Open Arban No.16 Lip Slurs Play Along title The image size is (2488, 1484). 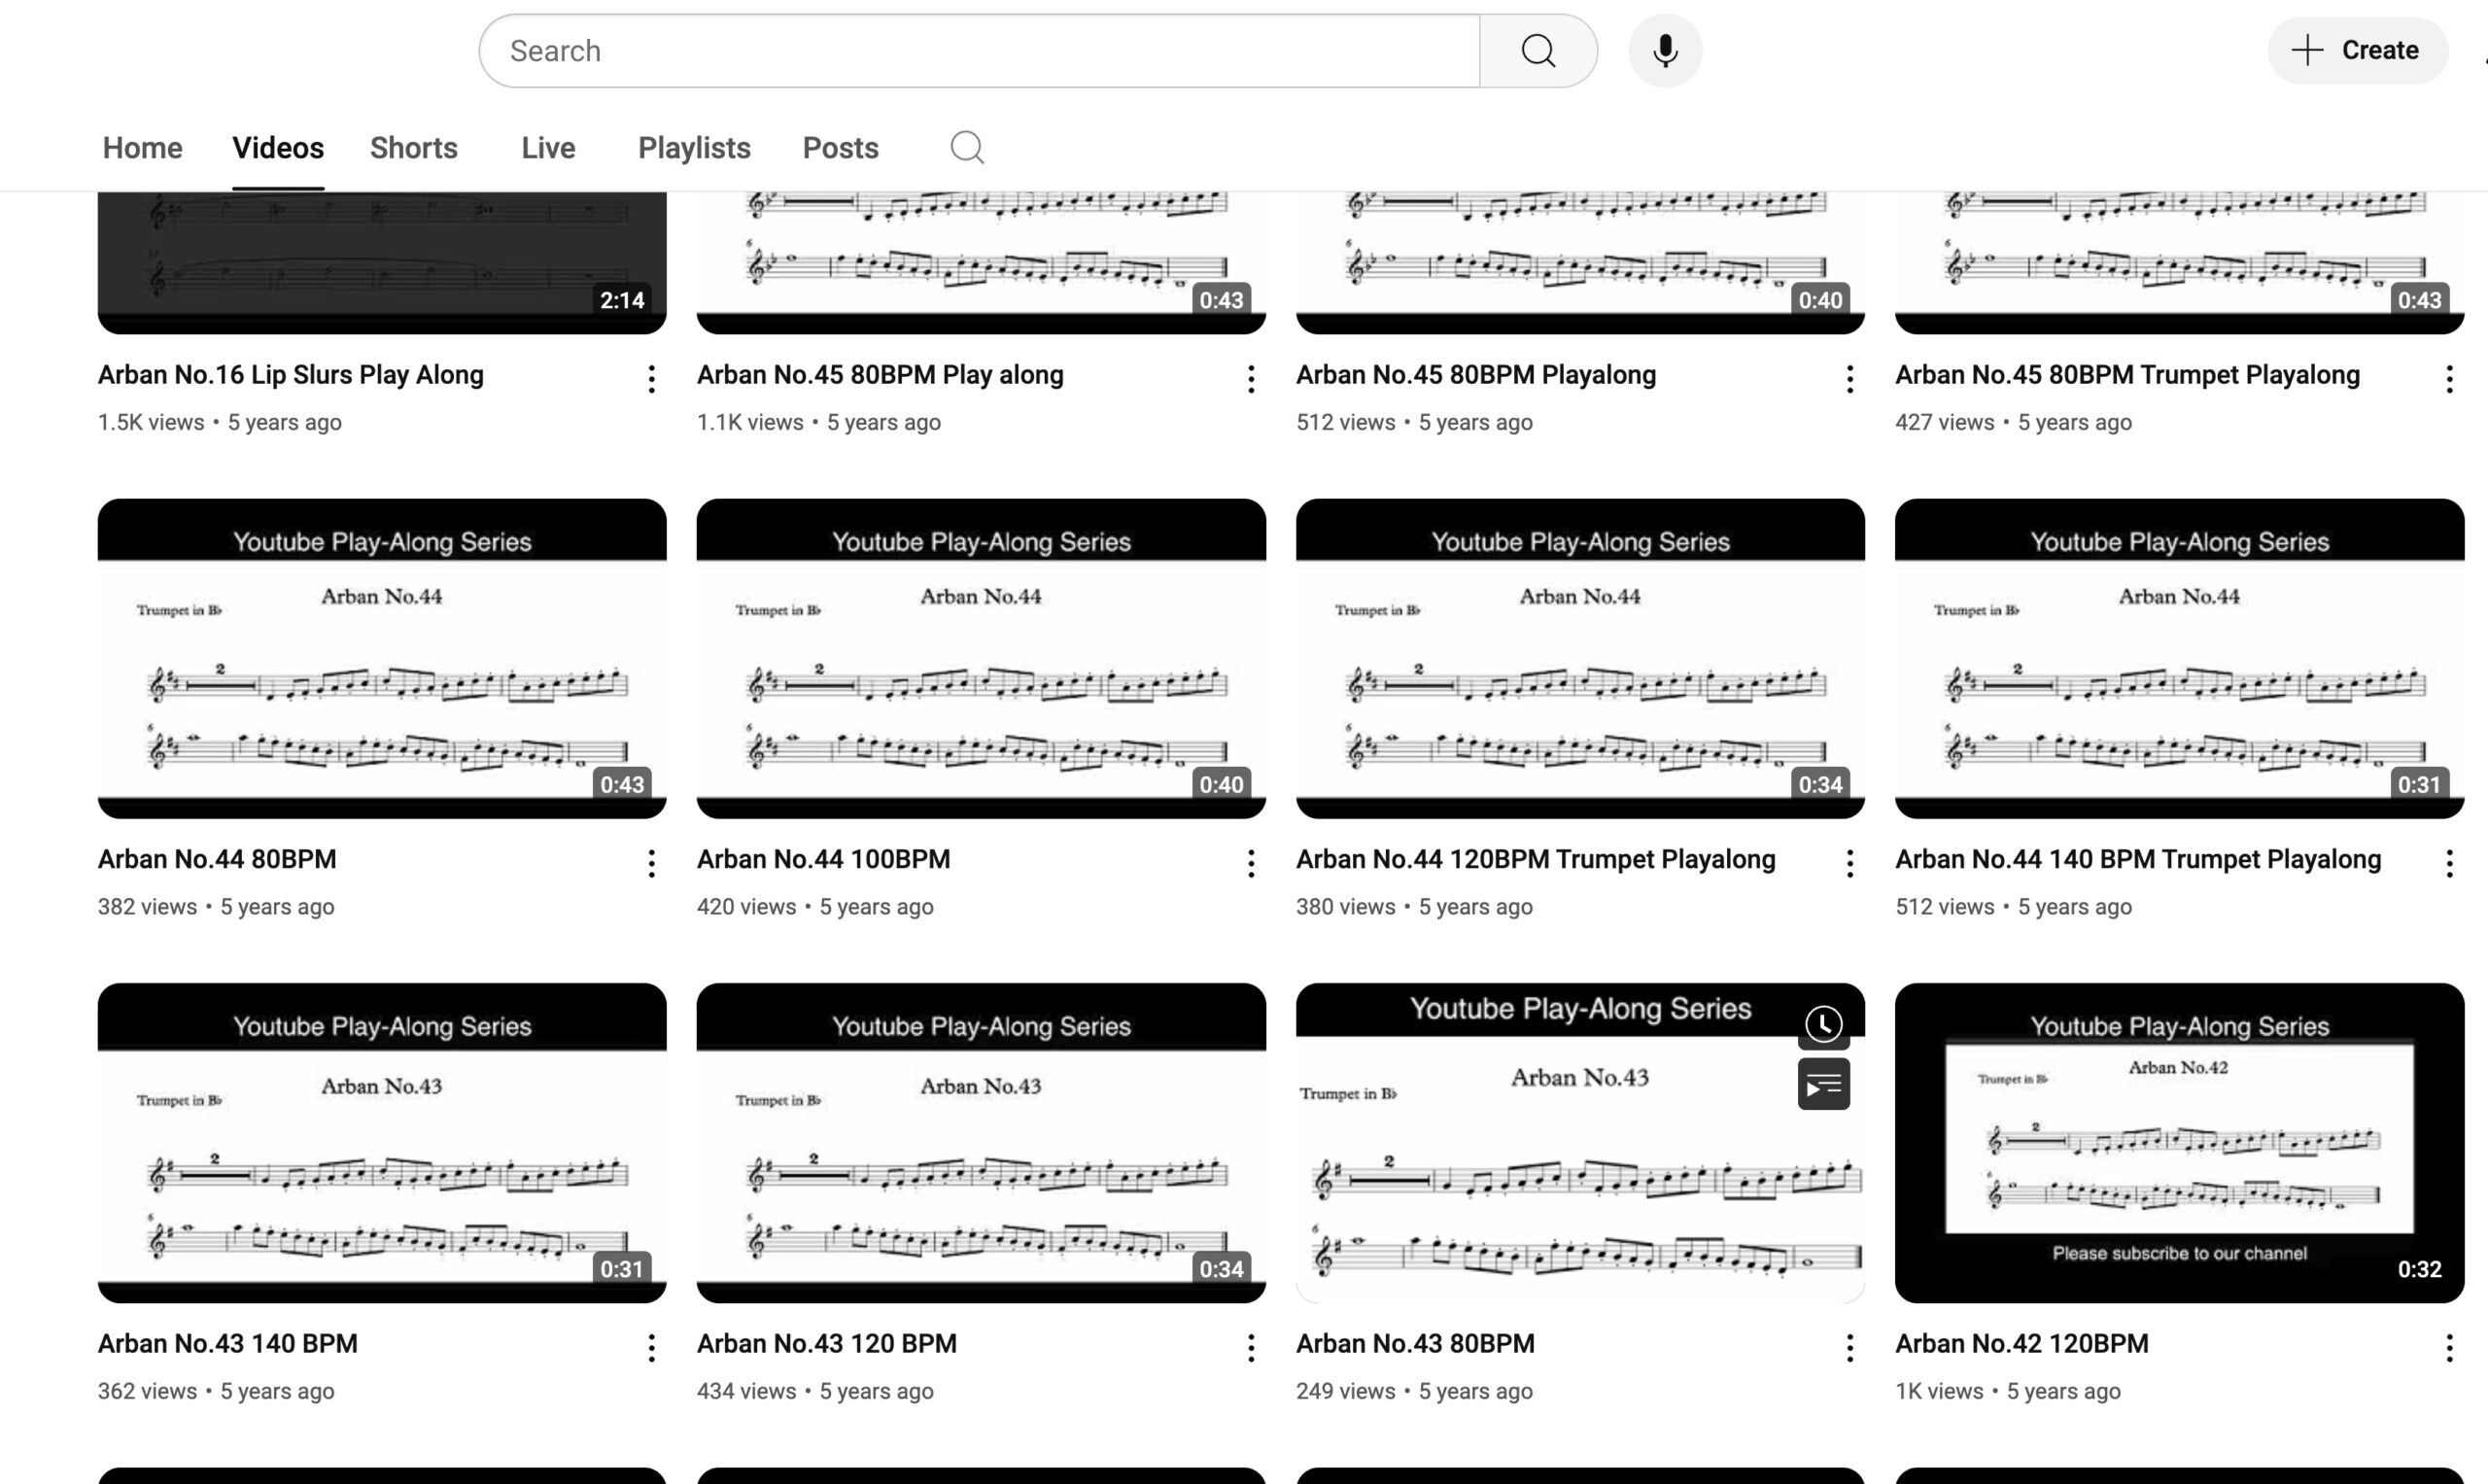291,375
